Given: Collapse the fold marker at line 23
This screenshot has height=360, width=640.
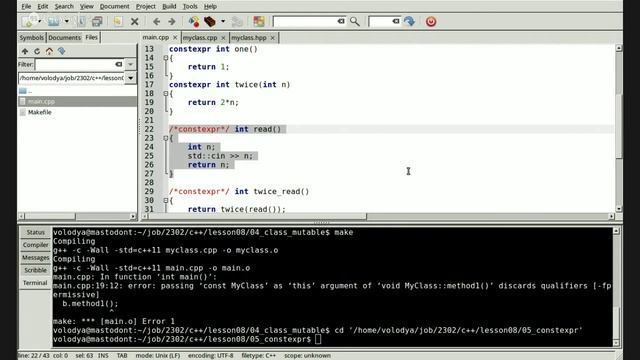Looking at the screenshot, I should pyautogui.click(x=166, y=138).
